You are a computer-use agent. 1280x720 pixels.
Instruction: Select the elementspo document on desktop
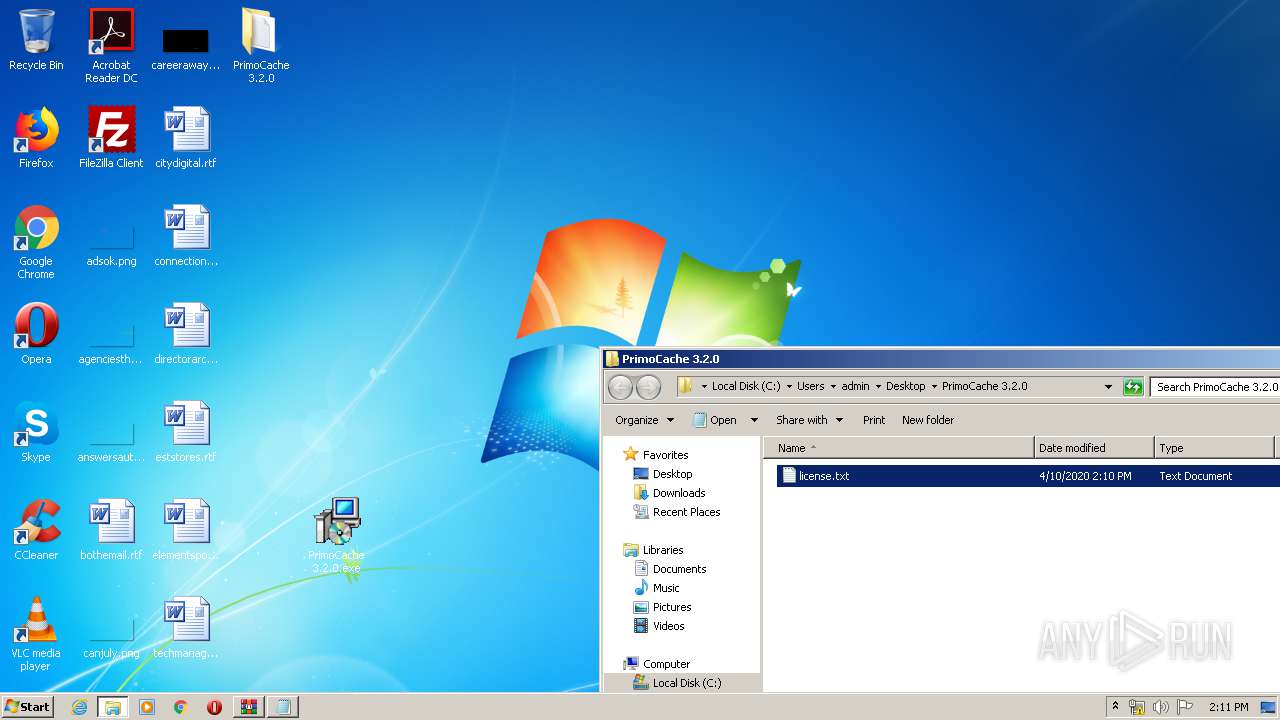click(186, 530)
